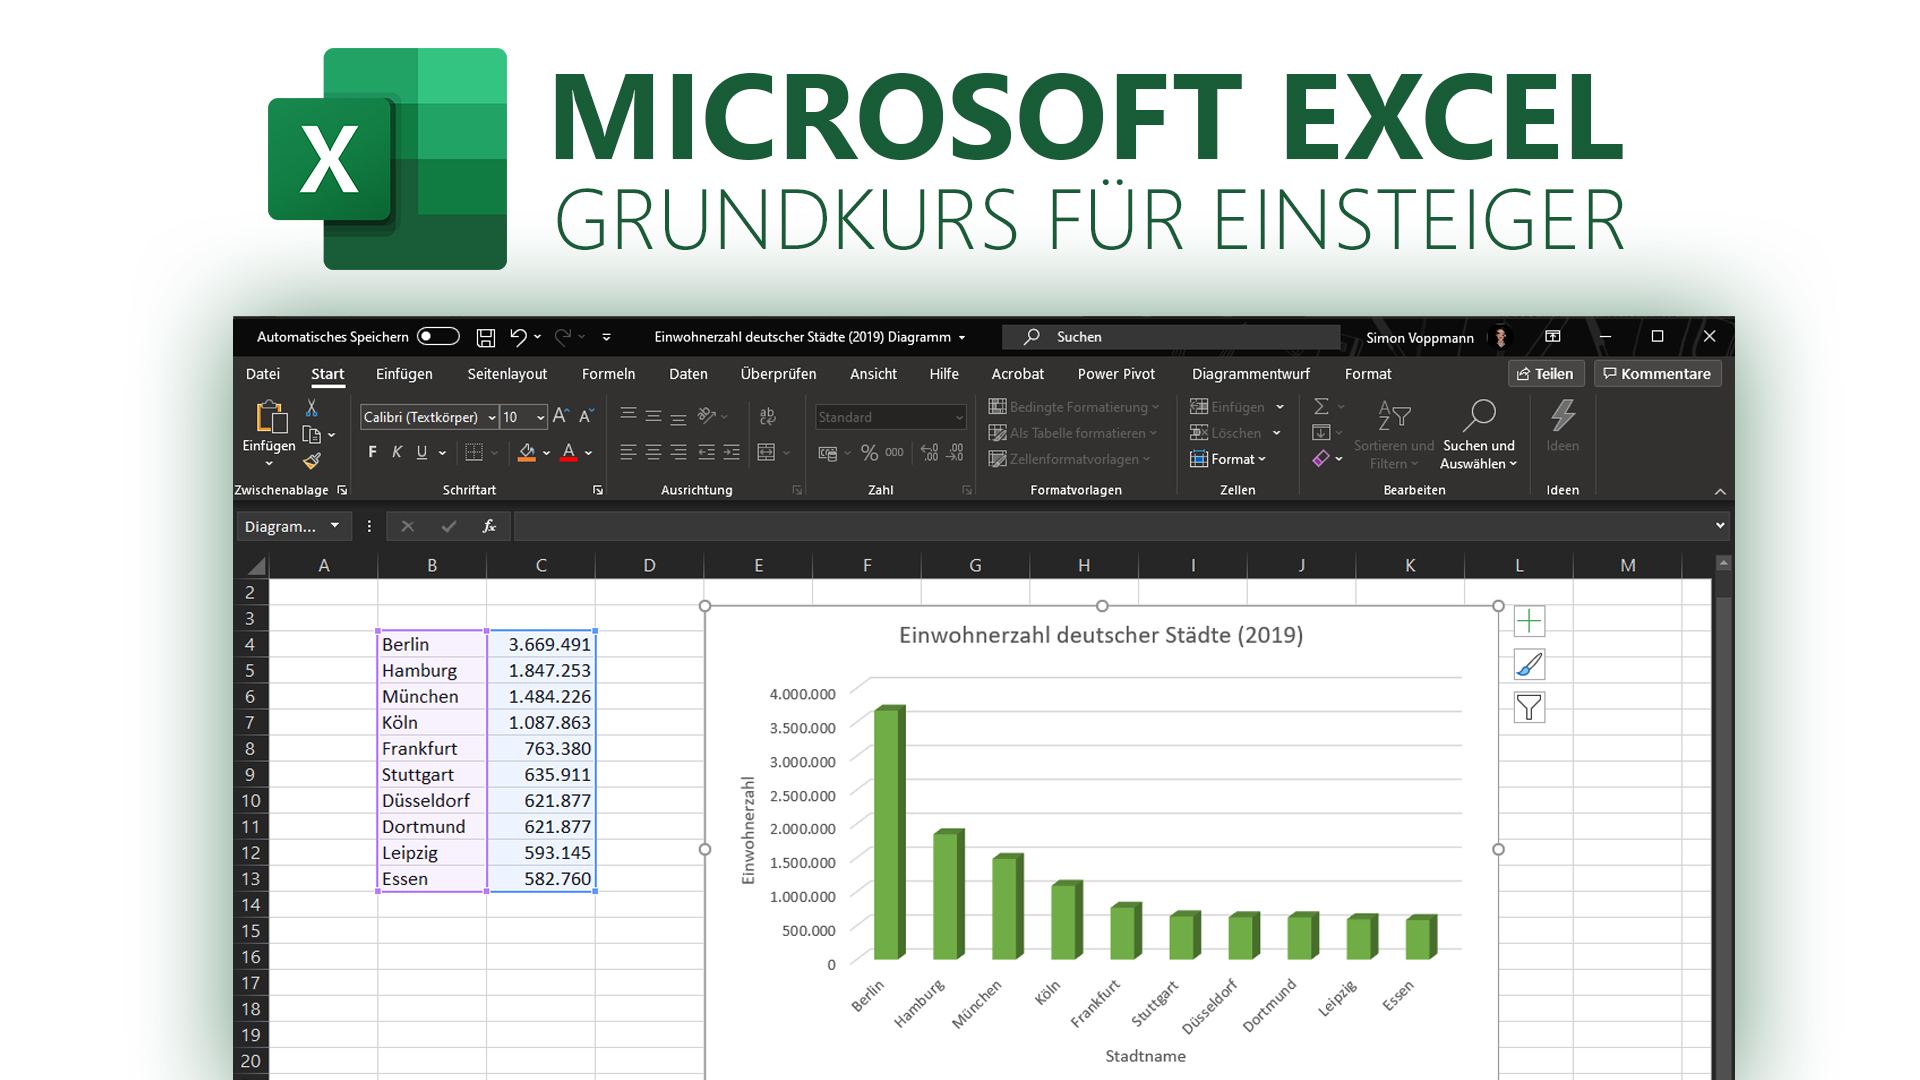Open the font size dropdown
The width and height of the screenshot is (1920, 1080).
click(x=537, y=417)
